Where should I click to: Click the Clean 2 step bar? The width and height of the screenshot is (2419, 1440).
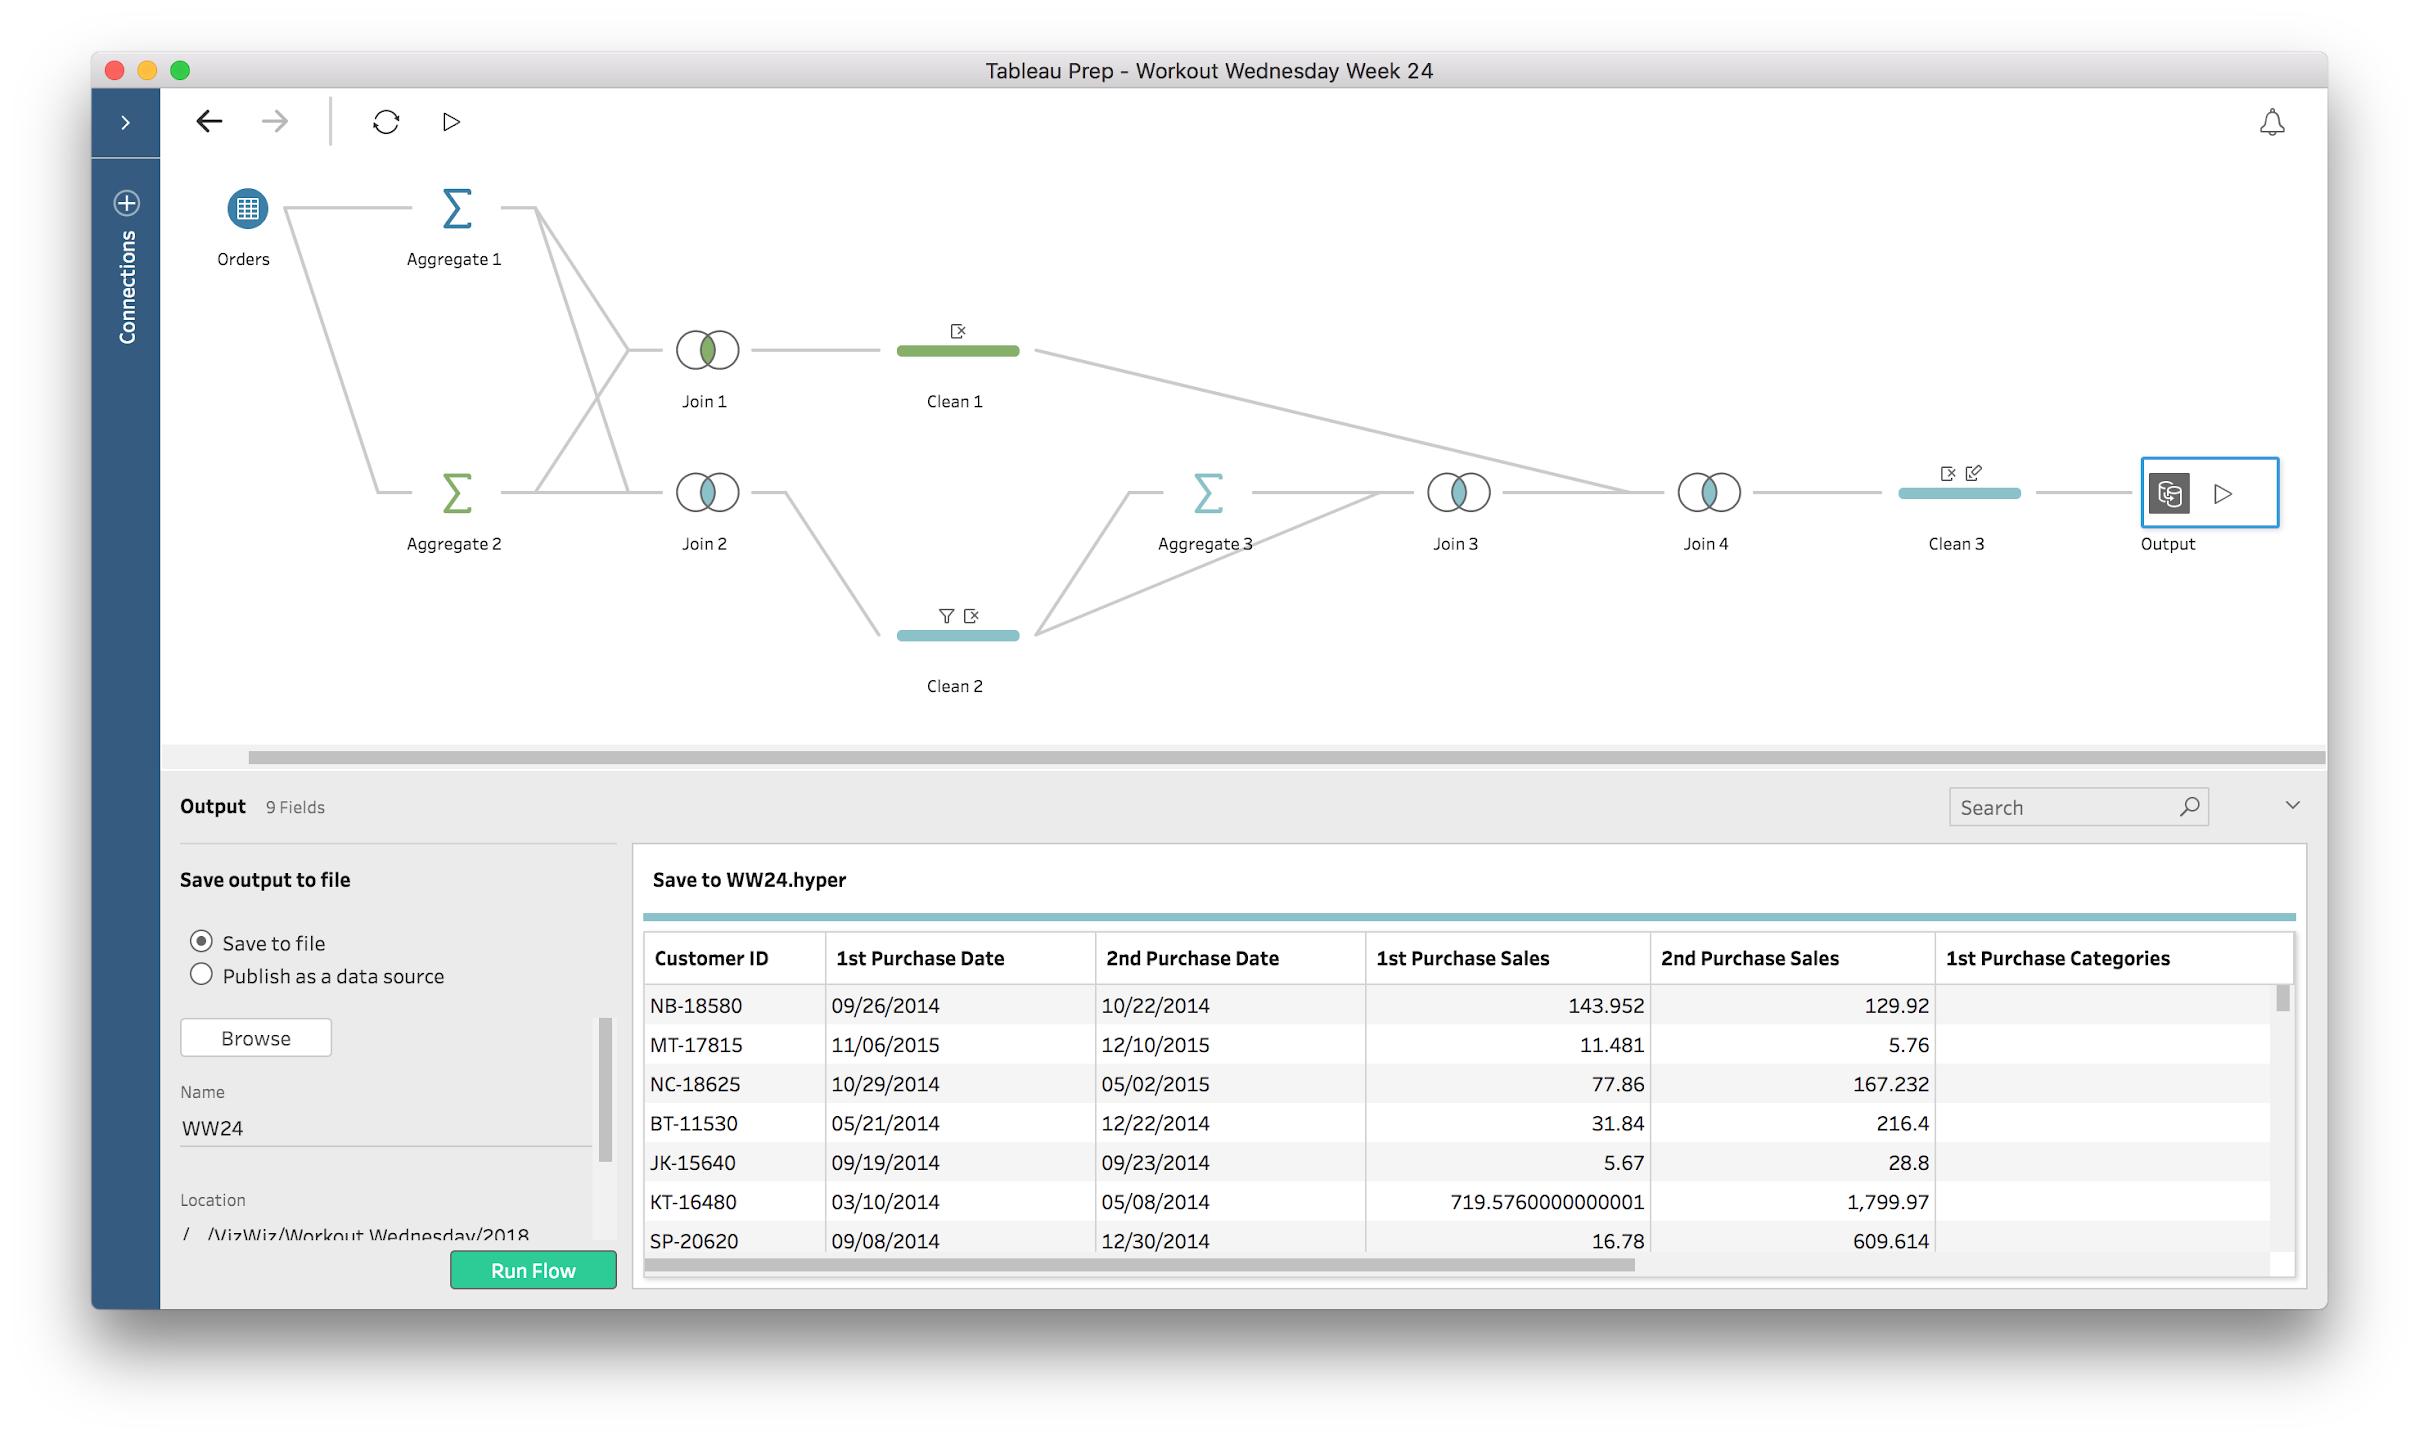[x=957, y=636]
